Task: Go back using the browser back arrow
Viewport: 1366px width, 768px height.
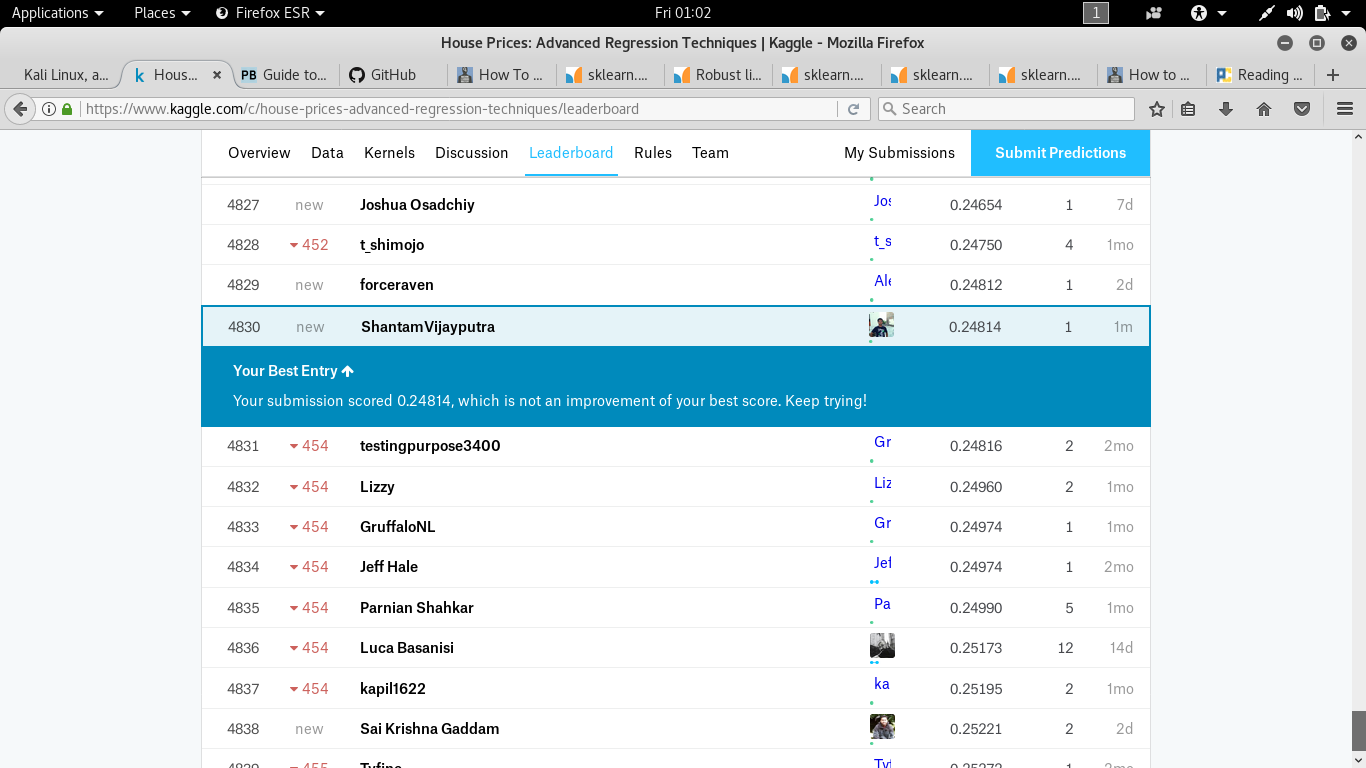Action: [20, 109]
